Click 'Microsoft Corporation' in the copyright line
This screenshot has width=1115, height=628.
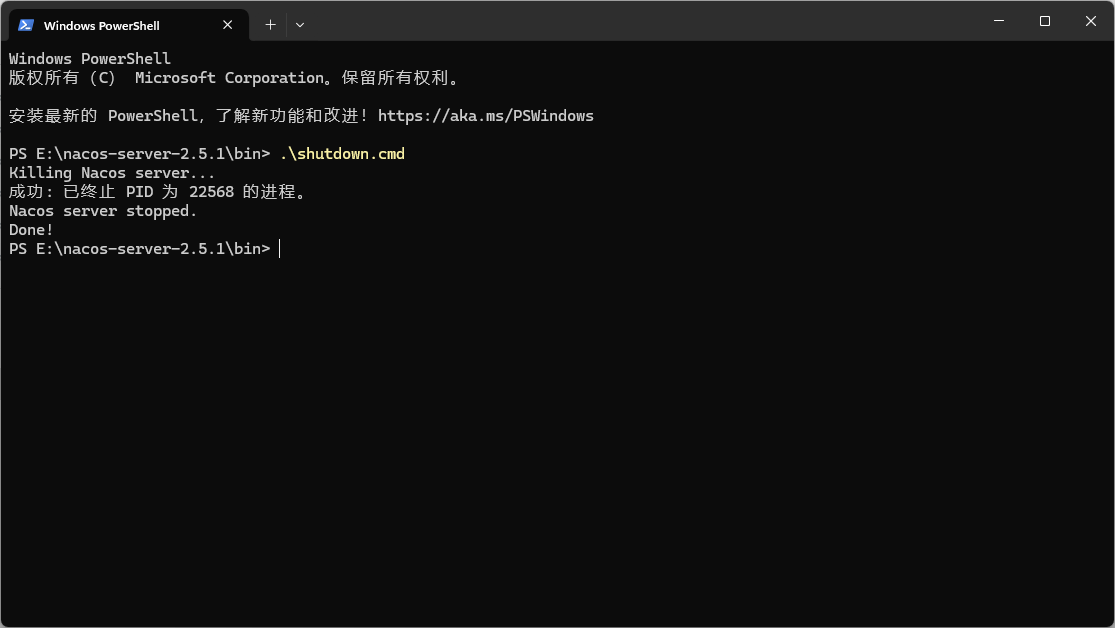coord(230,78)
